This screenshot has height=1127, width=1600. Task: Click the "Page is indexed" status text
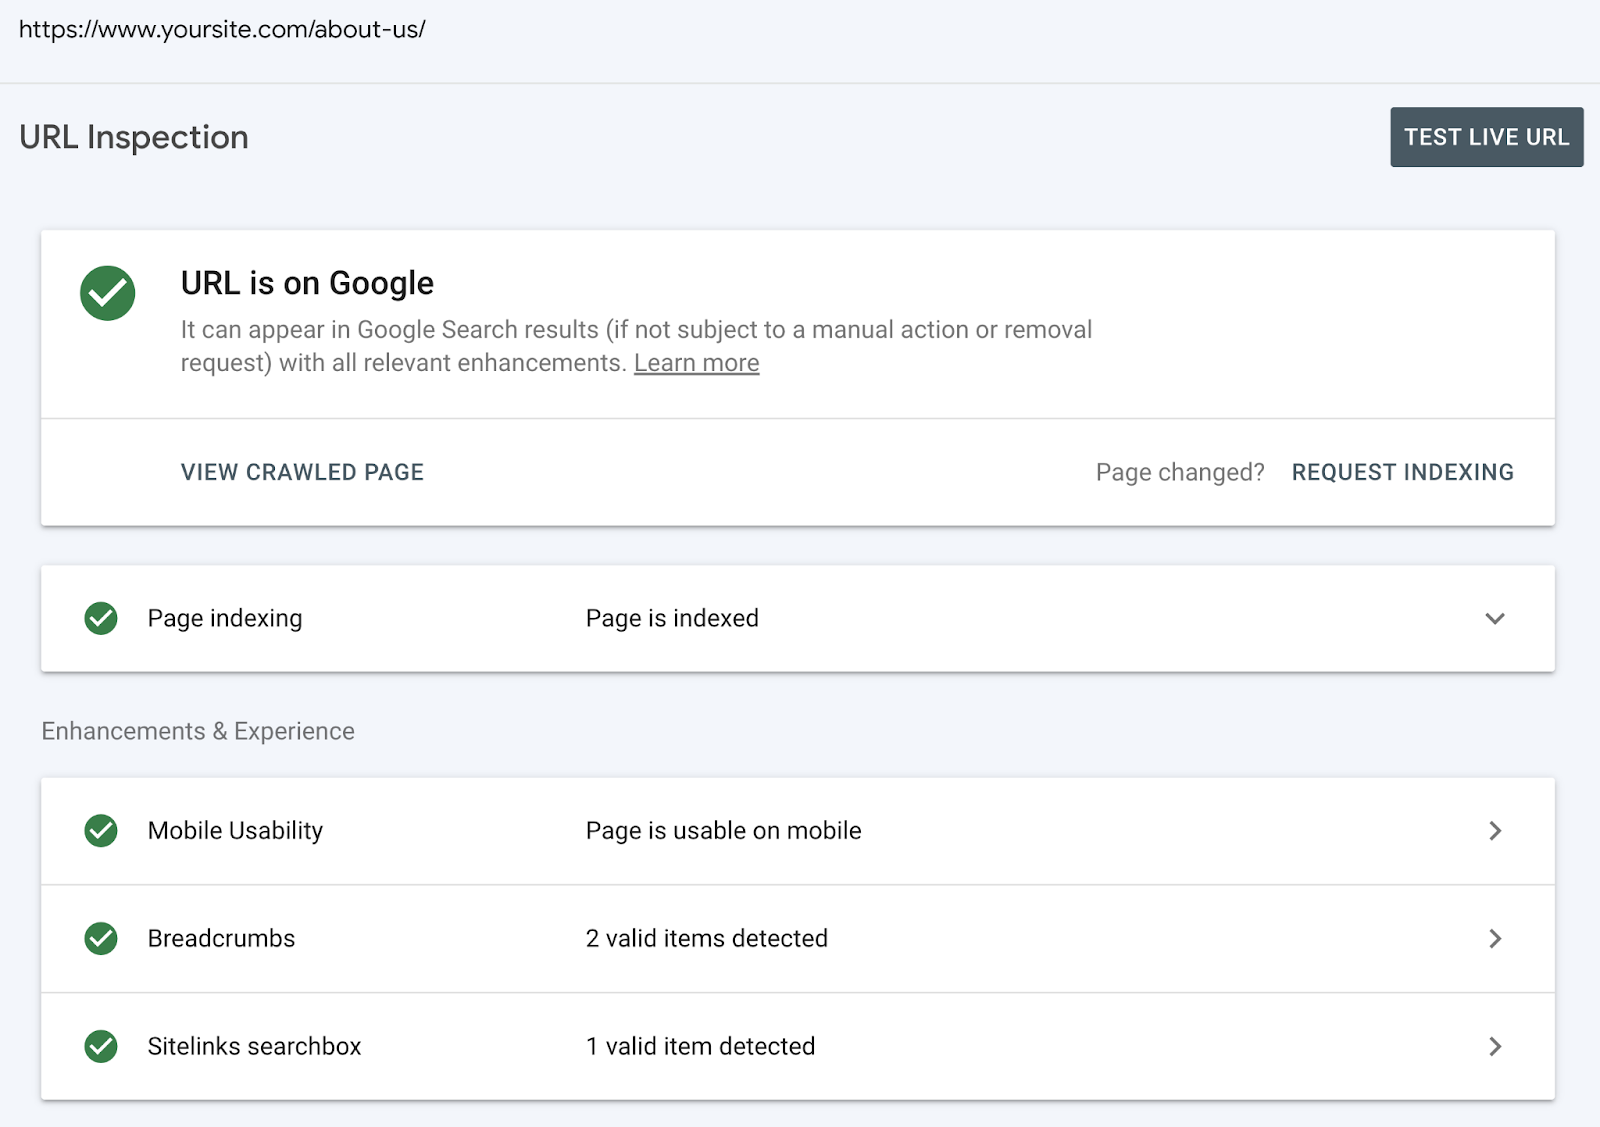coord(672,619)
